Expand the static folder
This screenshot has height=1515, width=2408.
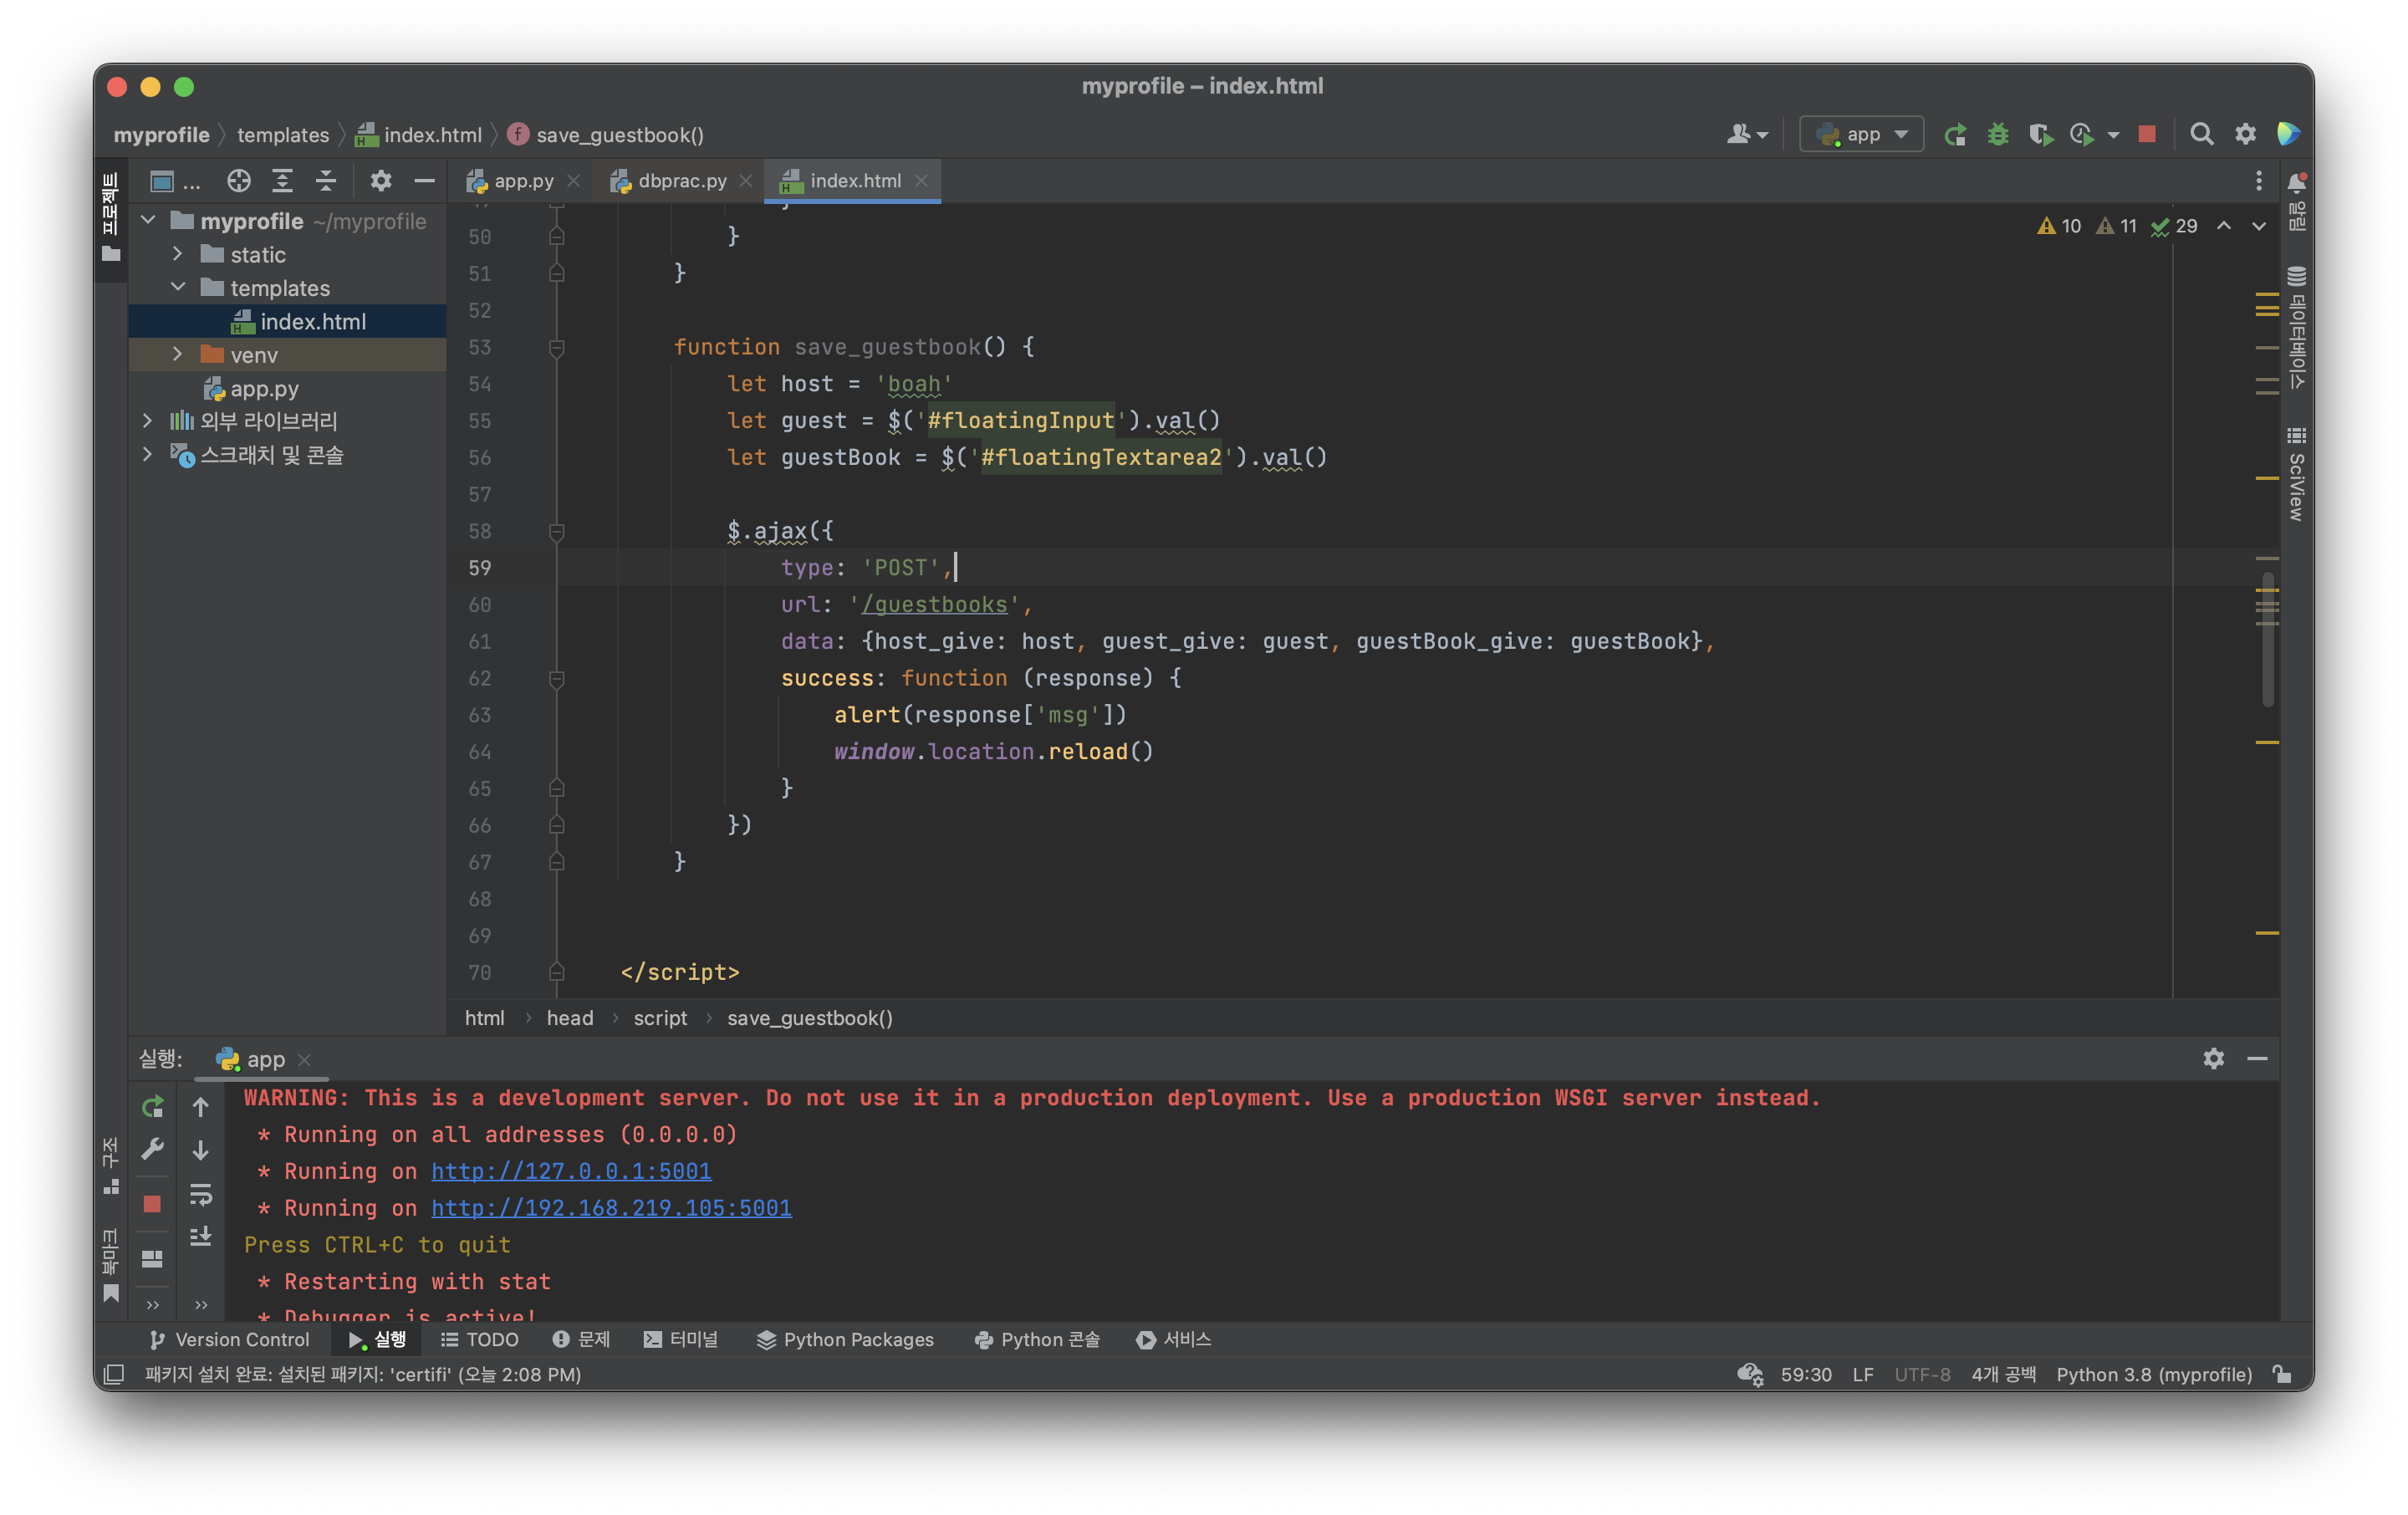tap(178, 254)
